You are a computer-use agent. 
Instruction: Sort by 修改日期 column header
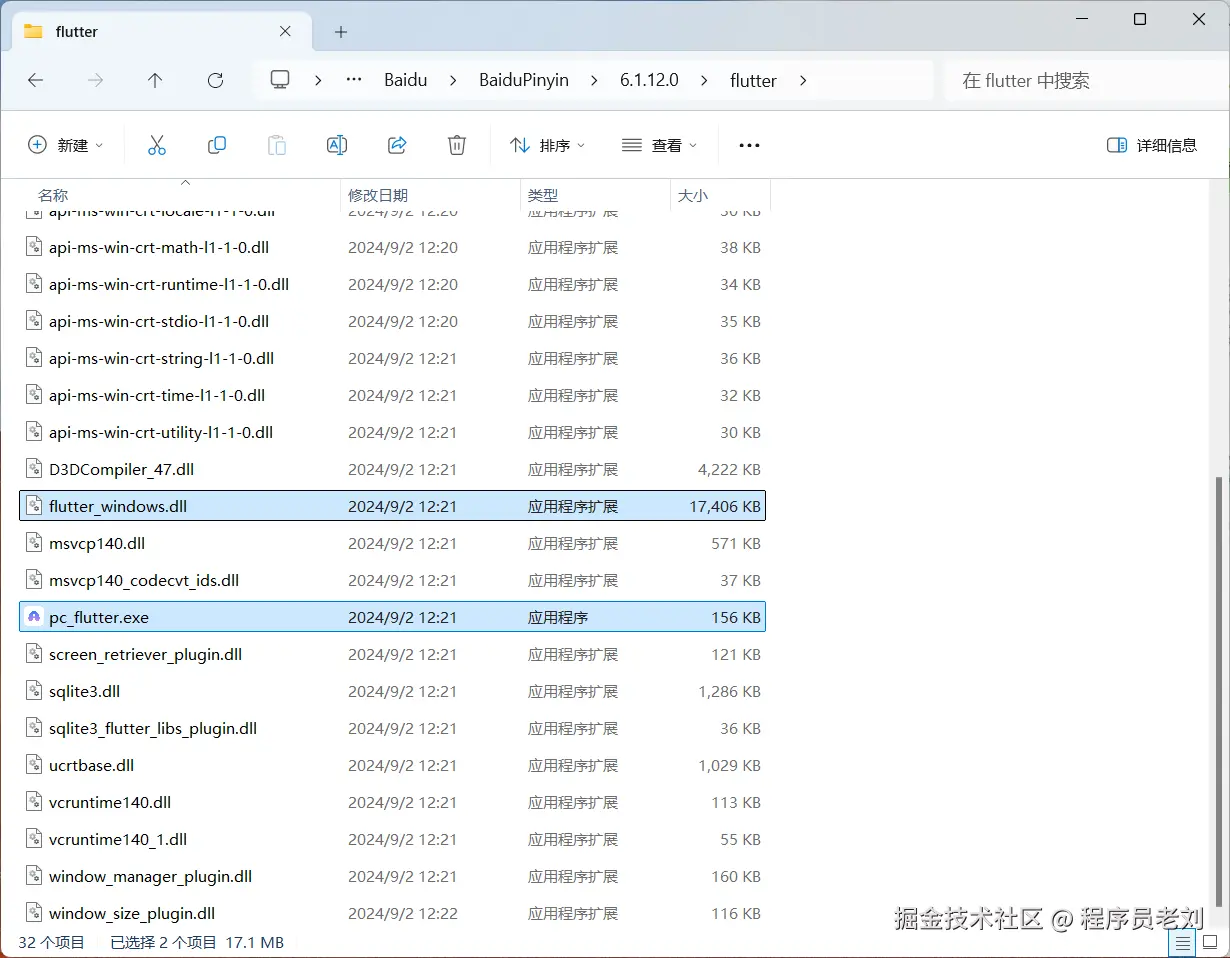pos(378,195)
